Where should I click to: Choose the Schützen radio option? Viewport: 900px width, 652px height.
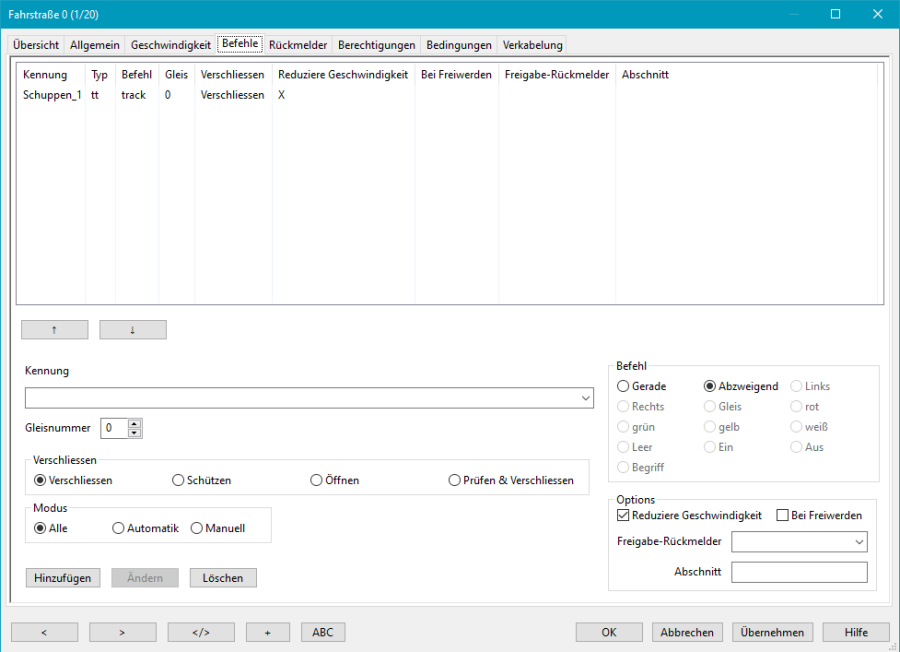tap(179, 480)
